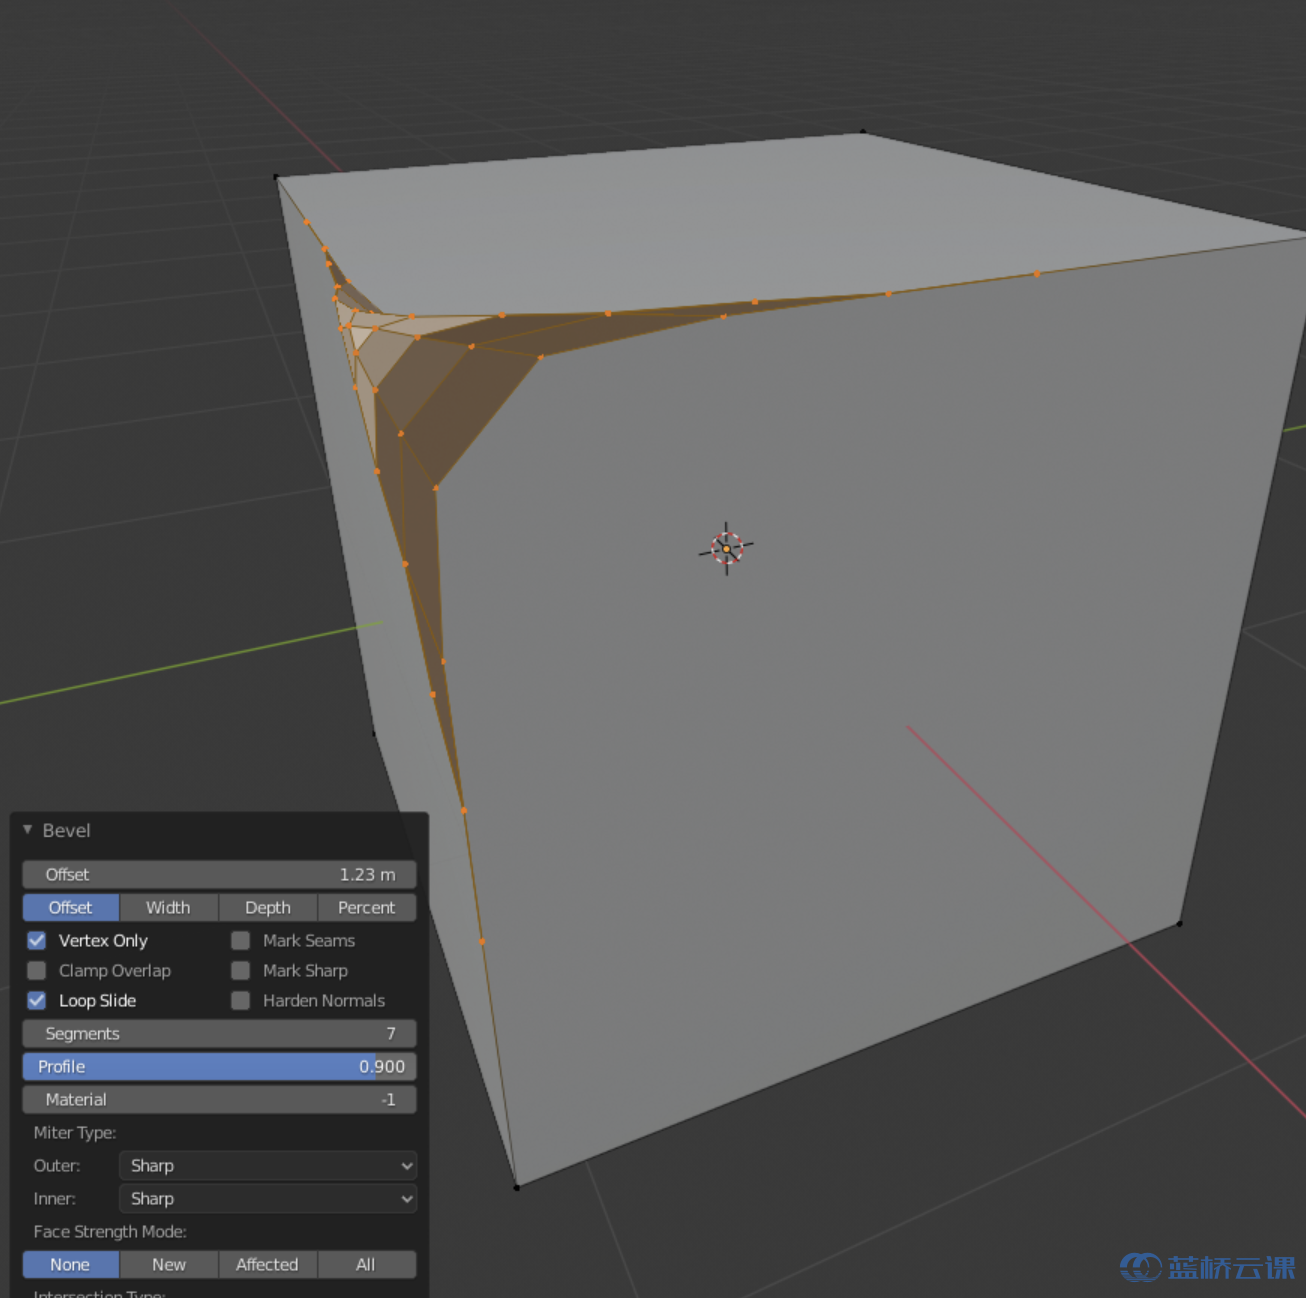Choose the Percent width method
The width and height of the screenshot is (1306, 1298).
(366, 907)
